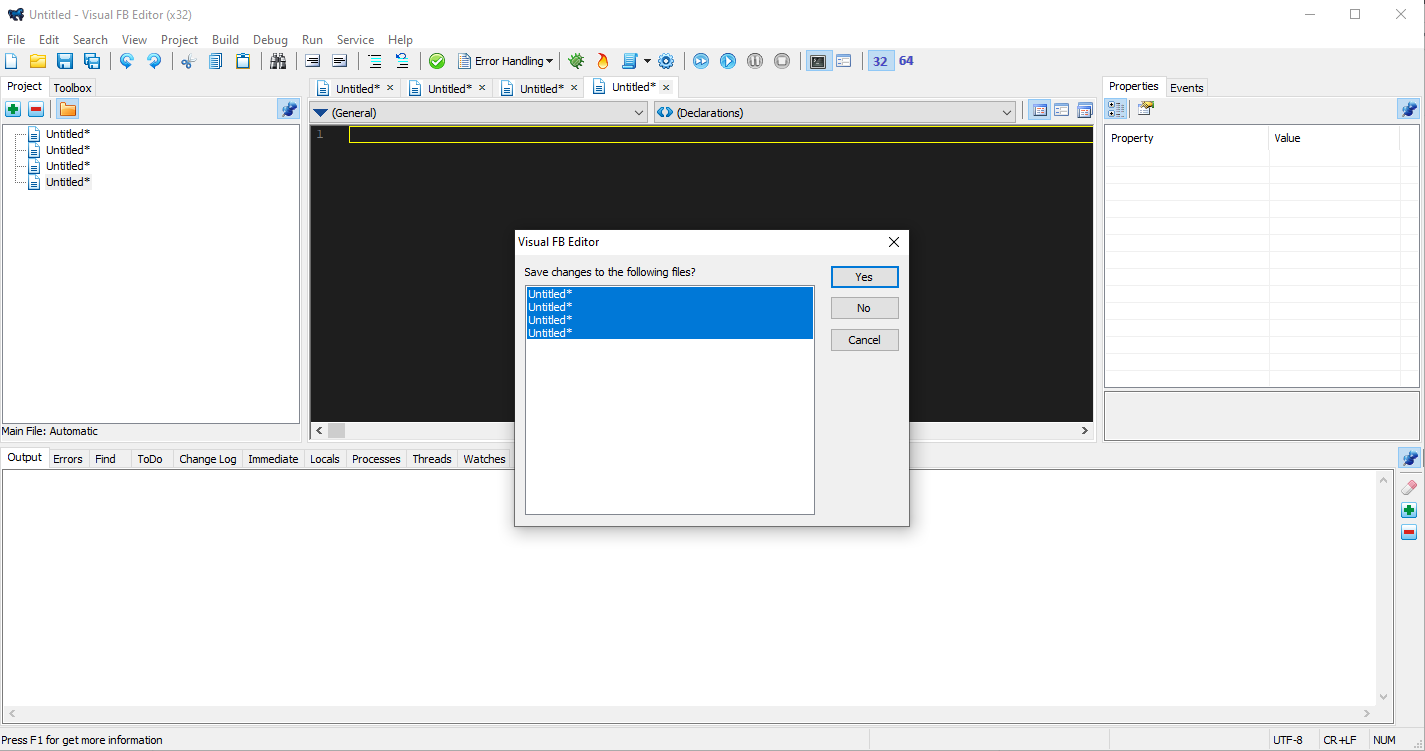Click the green compile check icon
The height and width of the screenshot is (751, 1425).
[437, 61]
